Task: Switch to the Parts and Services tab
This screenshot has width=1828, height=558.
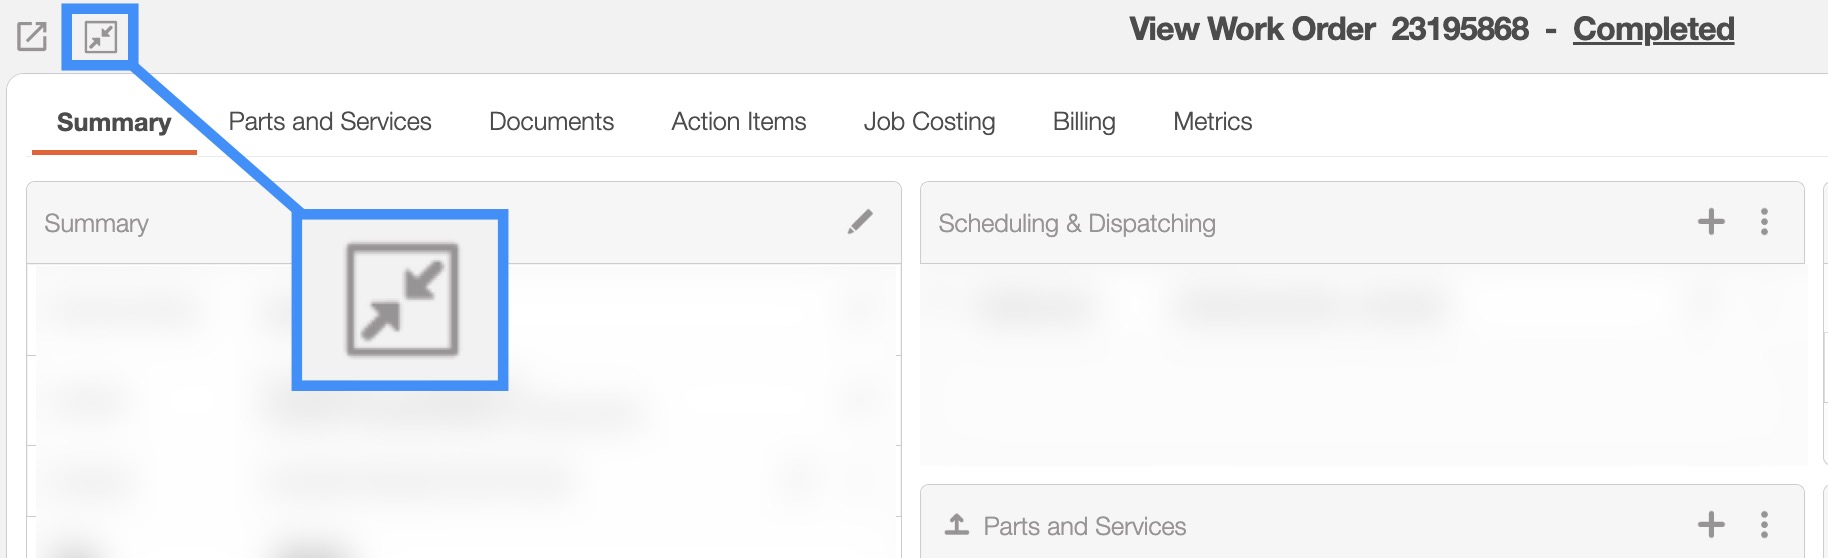Action: (x=330, y=122)
